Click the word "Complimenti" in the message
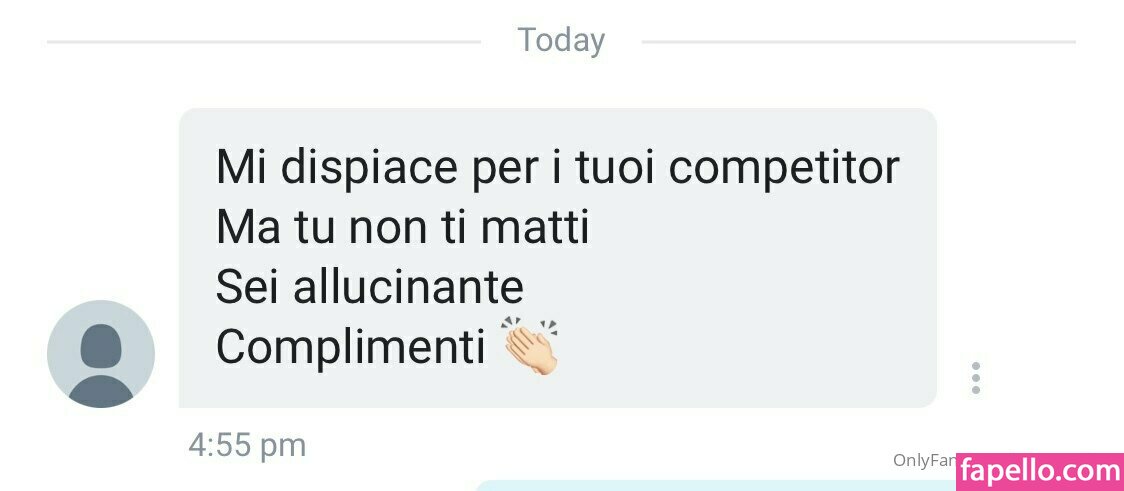The height and width of the screenshot is (491, 1124). click(351, 348)
